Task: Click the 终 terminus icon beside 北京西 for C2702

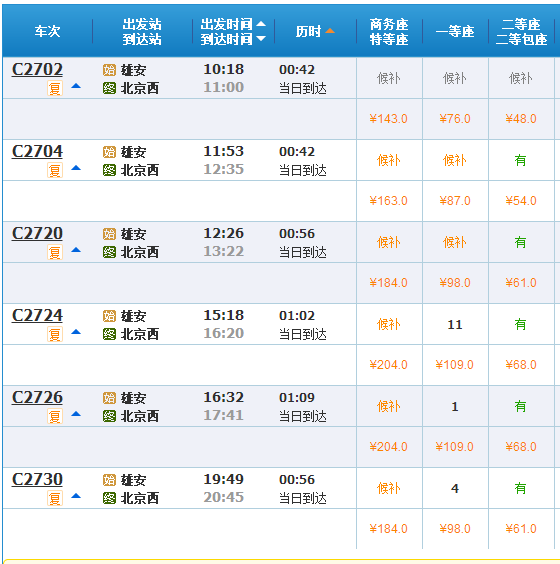Action: (x=109, y=88)
